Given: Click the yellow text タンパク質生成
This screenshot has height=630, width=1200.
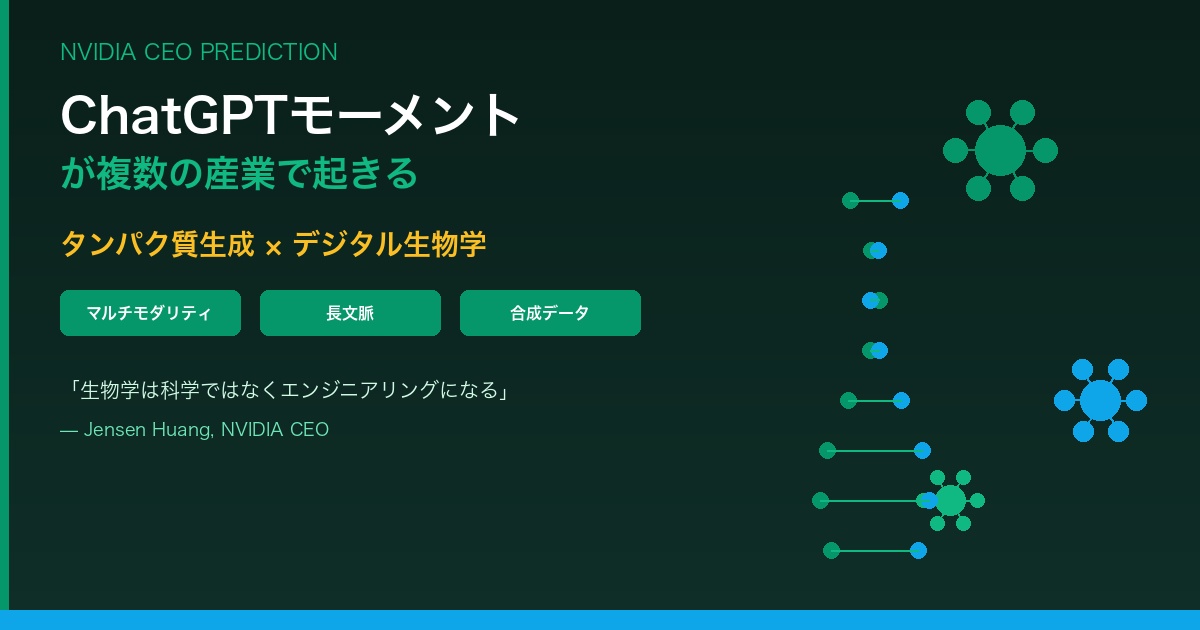Looking at the screenshot, I should [x=158, y=244].
